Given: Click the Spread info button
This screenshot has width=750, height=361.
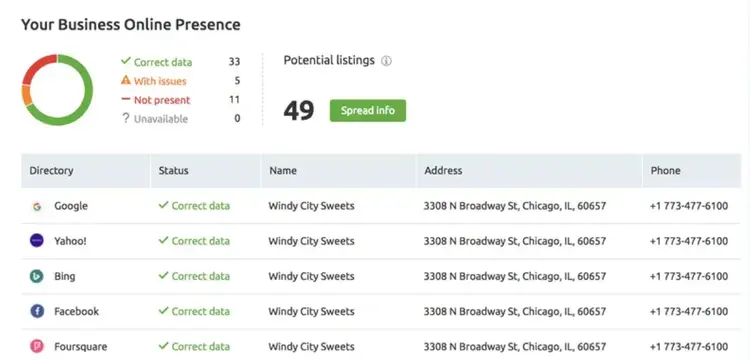Looking at the screenshot, I should (368, 110).
